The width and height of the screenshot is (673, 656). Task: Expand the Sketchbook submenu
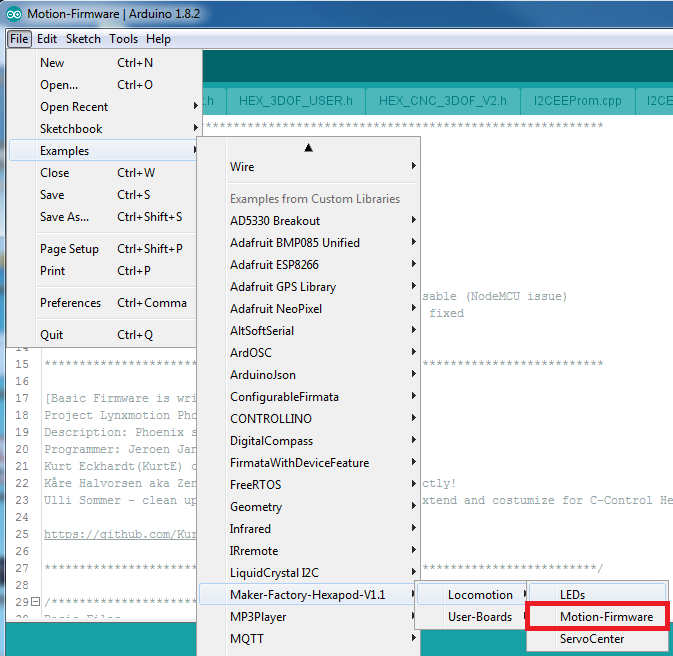point(103,128)
